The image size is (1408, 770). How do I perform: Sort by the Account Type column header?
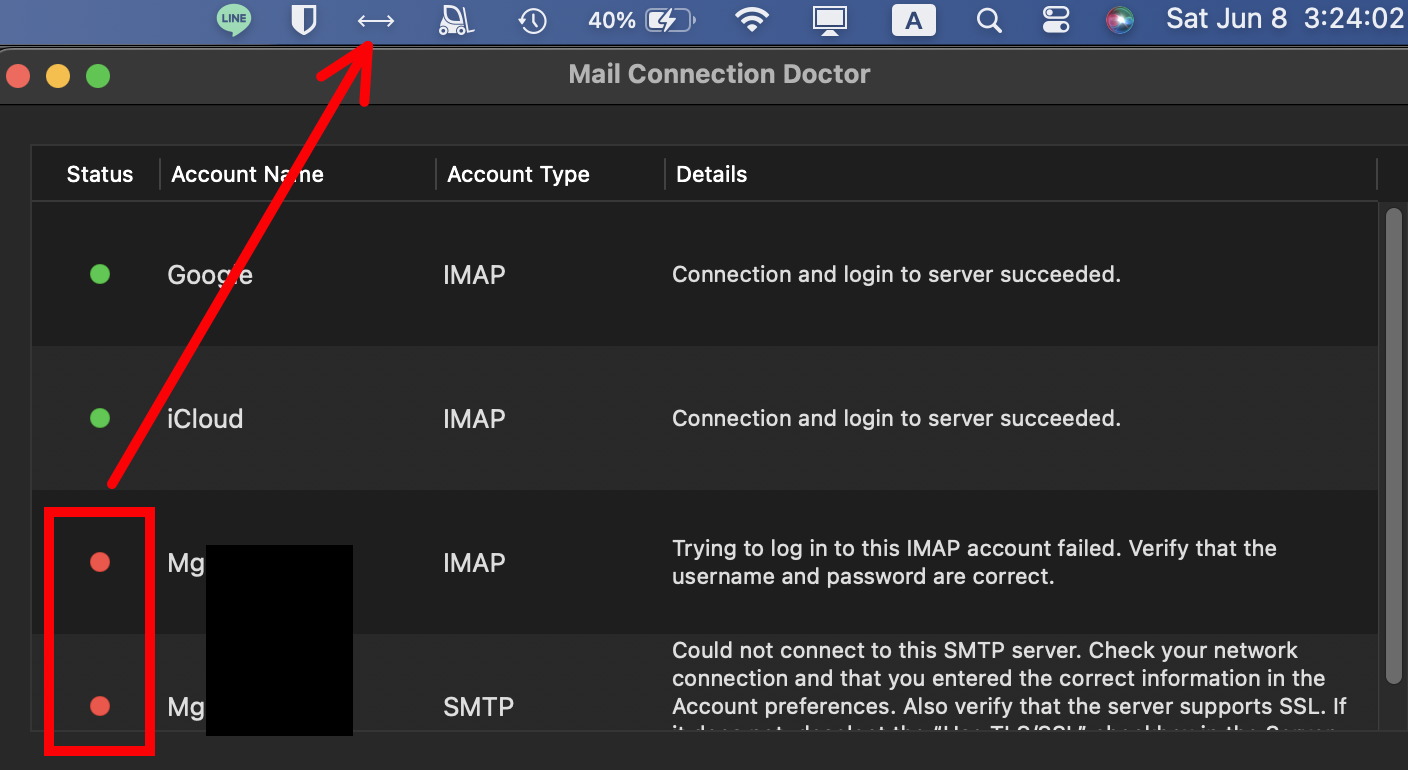coord(518,174)
